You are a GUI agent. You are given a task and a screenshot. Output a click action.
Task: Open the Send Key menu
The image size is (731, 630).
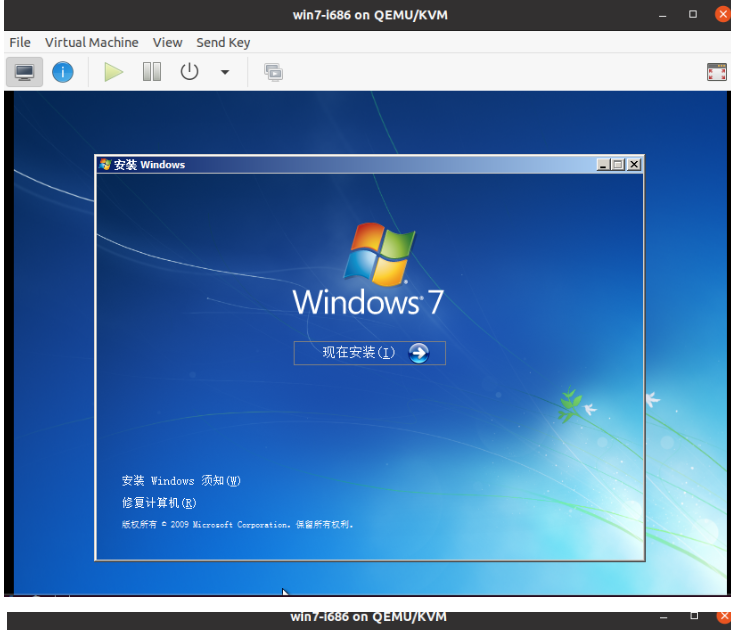tap(223, 42)
